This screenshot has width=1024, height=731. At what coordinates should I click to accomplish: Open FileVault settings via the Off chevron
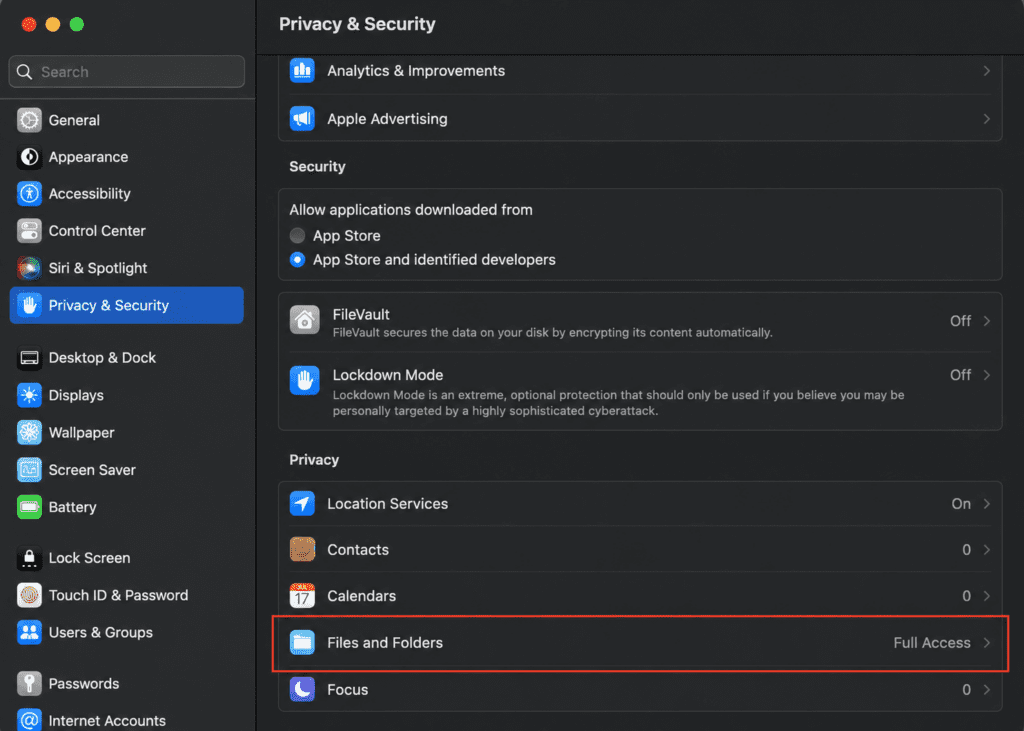(x=986, y=321)
